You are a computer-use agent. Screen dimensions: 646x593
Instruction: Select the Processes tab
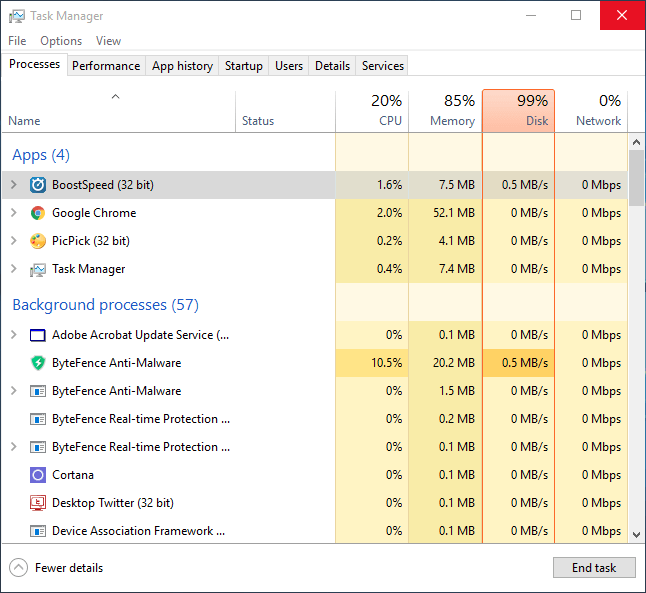click(x=35, y=64)
